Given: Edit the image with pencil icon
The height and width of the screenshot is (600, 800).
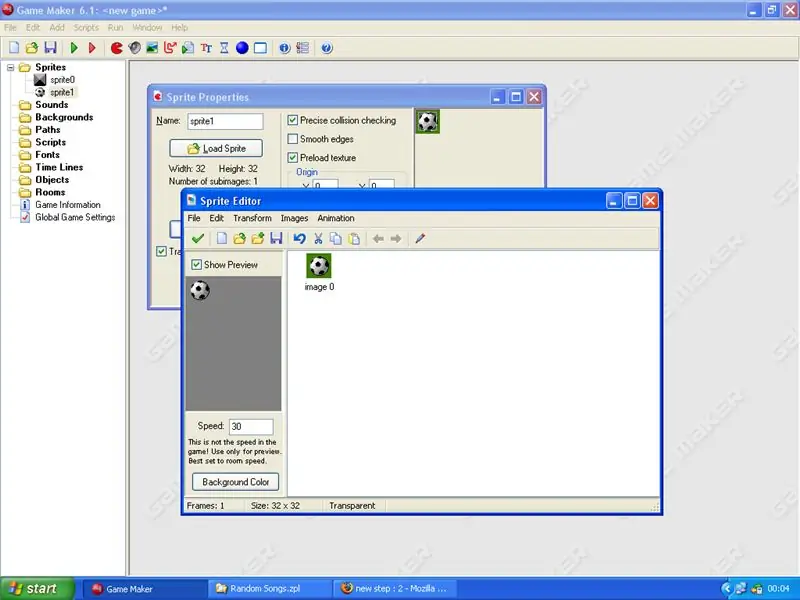Looking at the screenshot, I should 420,238.
